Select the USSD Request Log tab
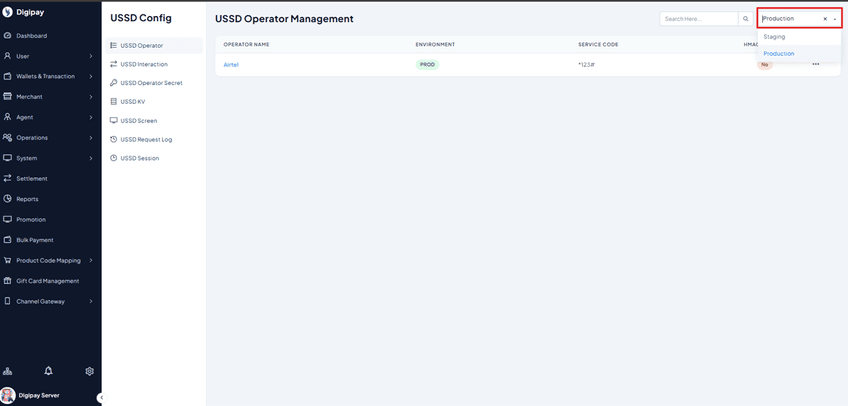The height and width of the screenshot is (406, 848). click(x=154, y=139)
